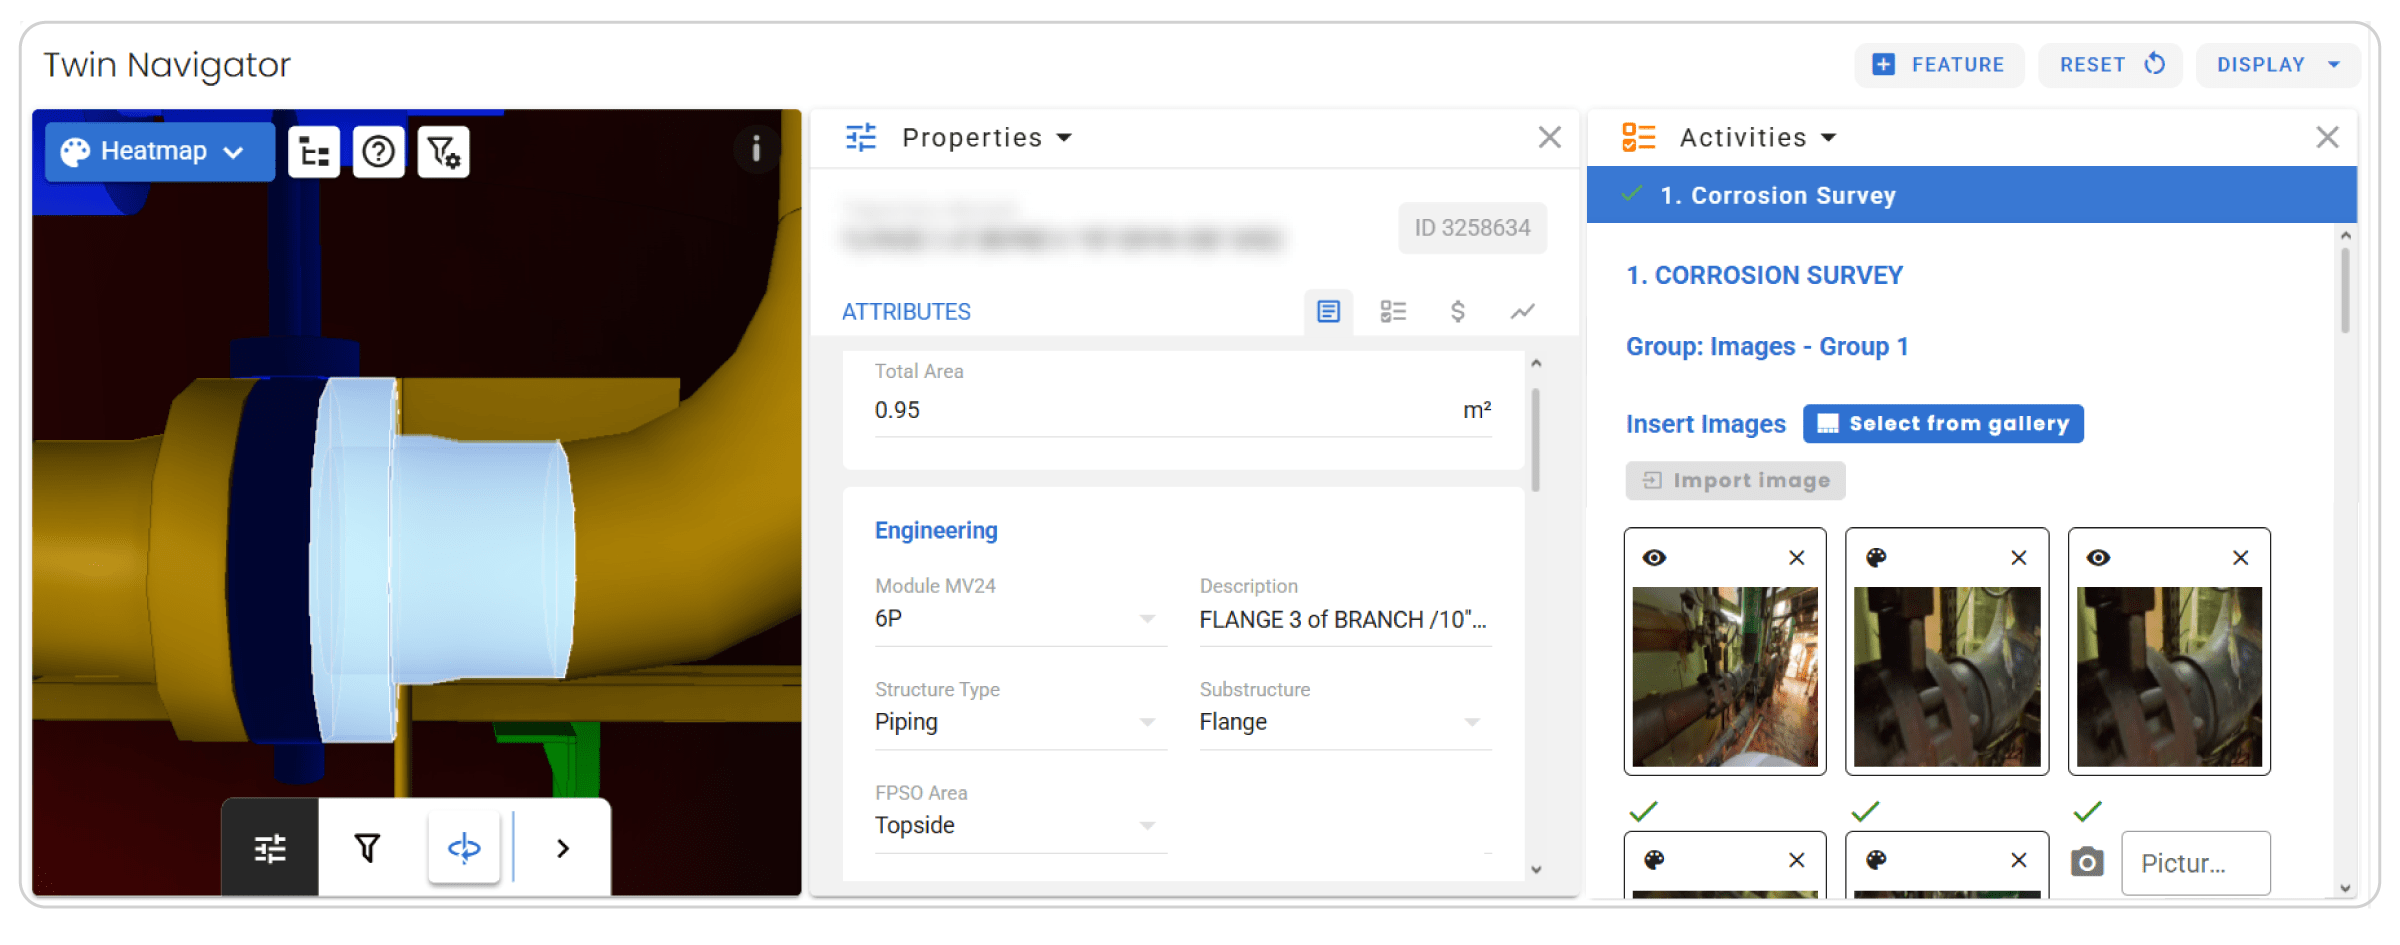Click the help question mark icon
This screenshot has width=2400, height=945.
(x=379, y=152)
